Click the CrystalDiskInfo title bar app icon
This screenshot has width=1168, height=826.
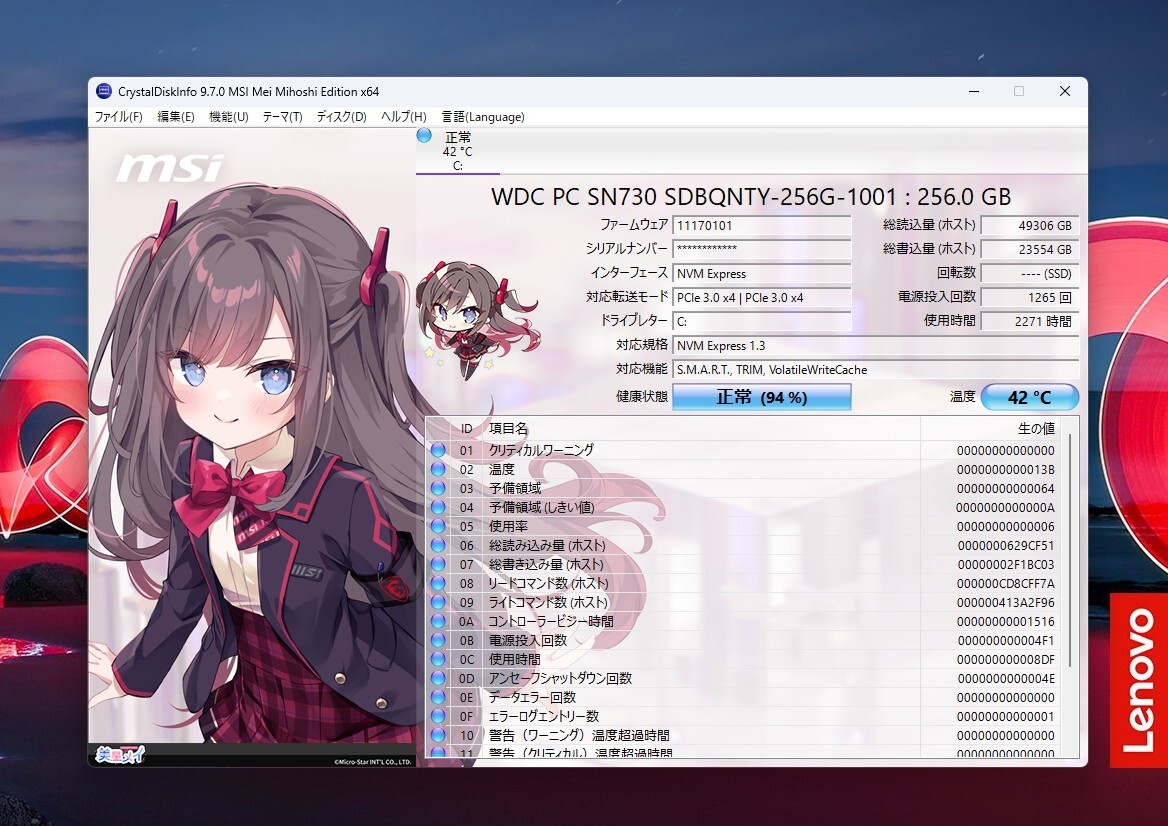[x=104, y=92]
